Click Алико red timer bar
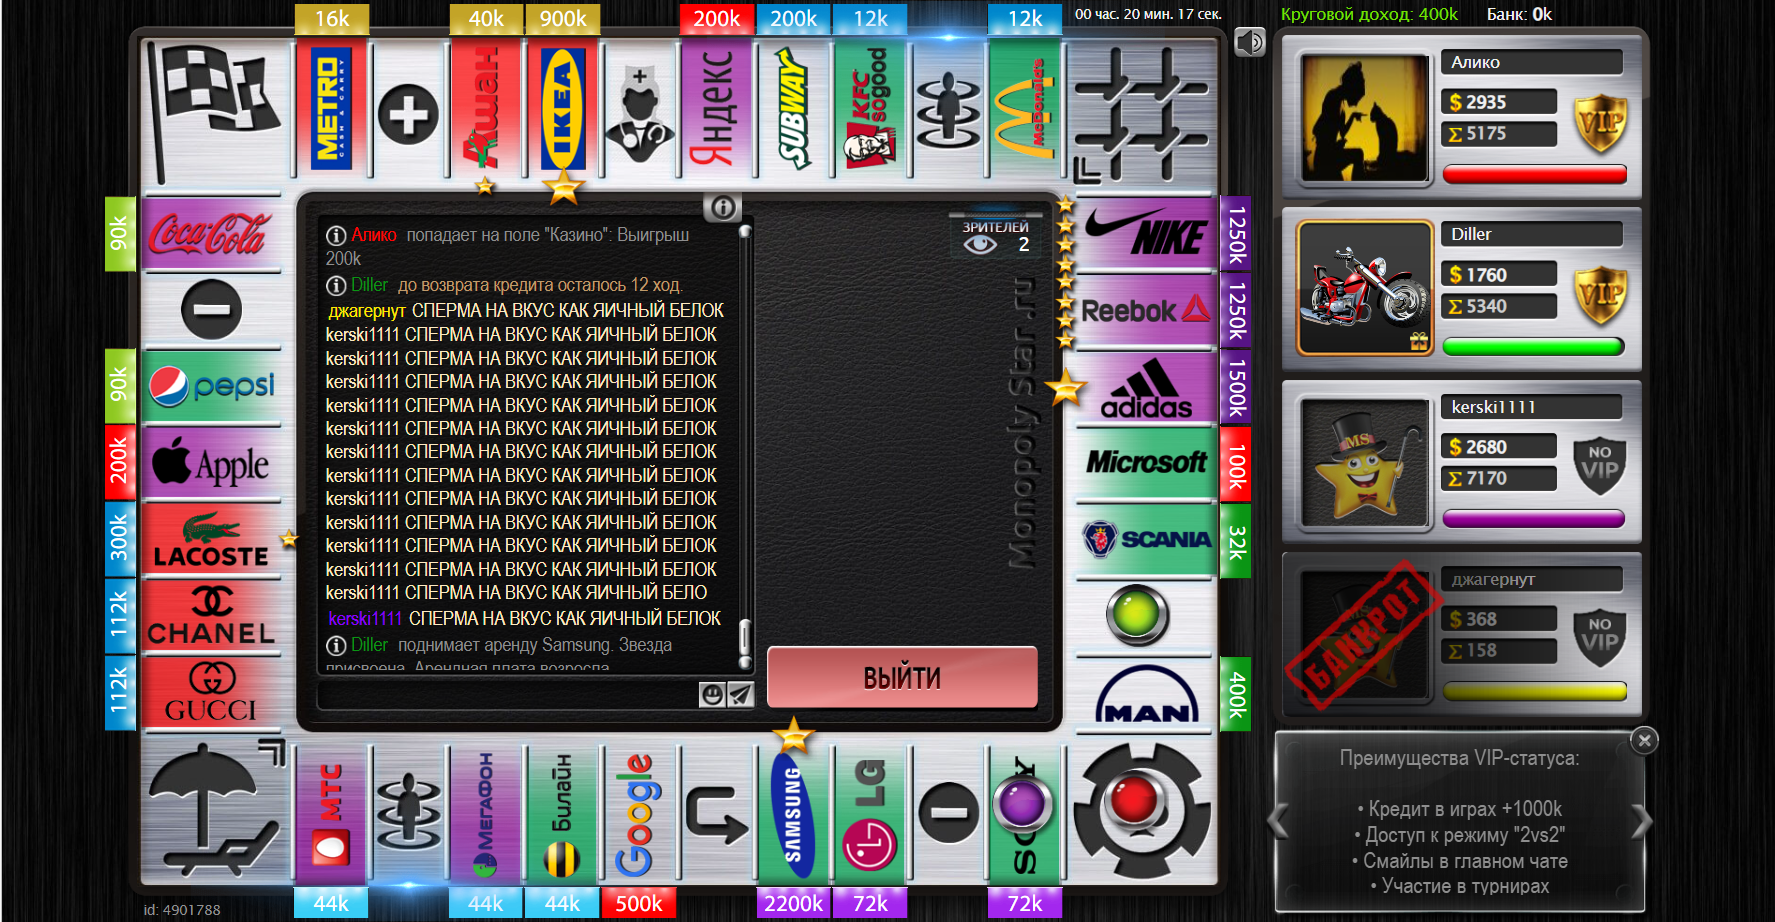Image resolution: width=1775 pixels, height=922 pixels. (1535, 175)
